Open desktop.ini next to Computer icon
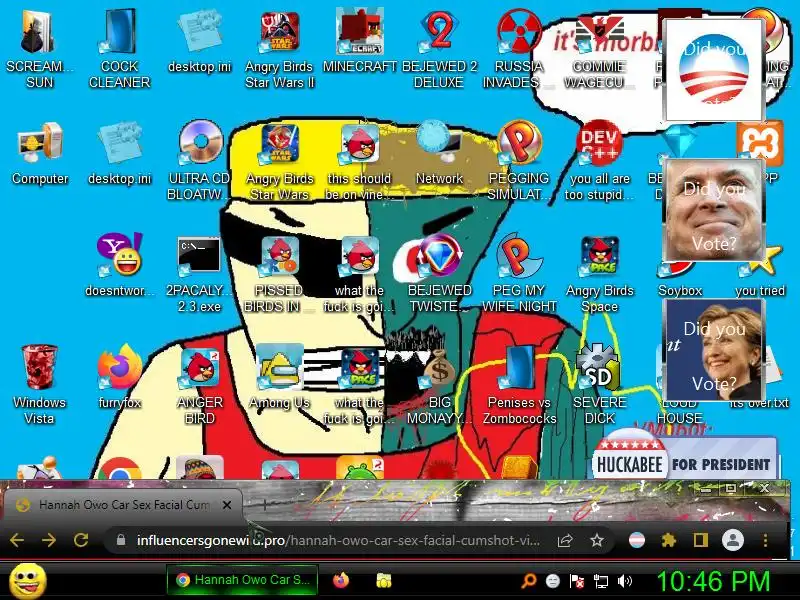 [x=119, y=153]
